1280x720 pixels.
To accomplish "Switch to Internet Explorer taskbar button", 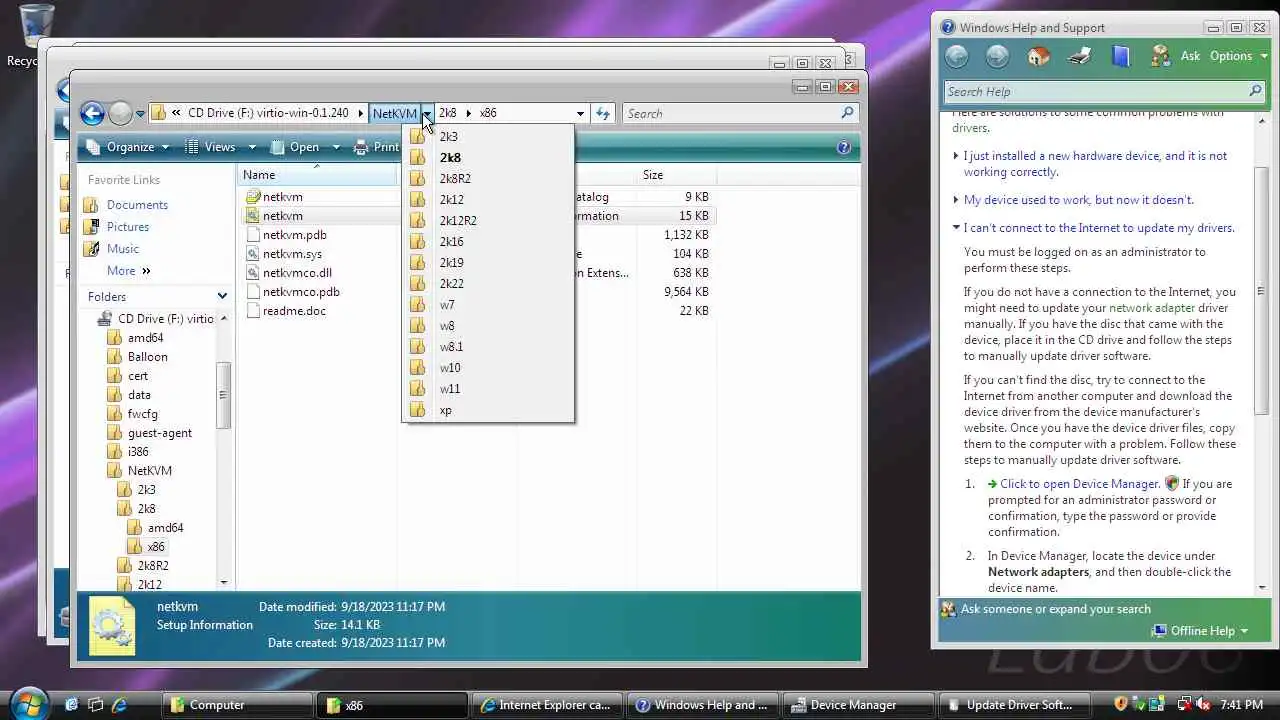I will point(547,705).
